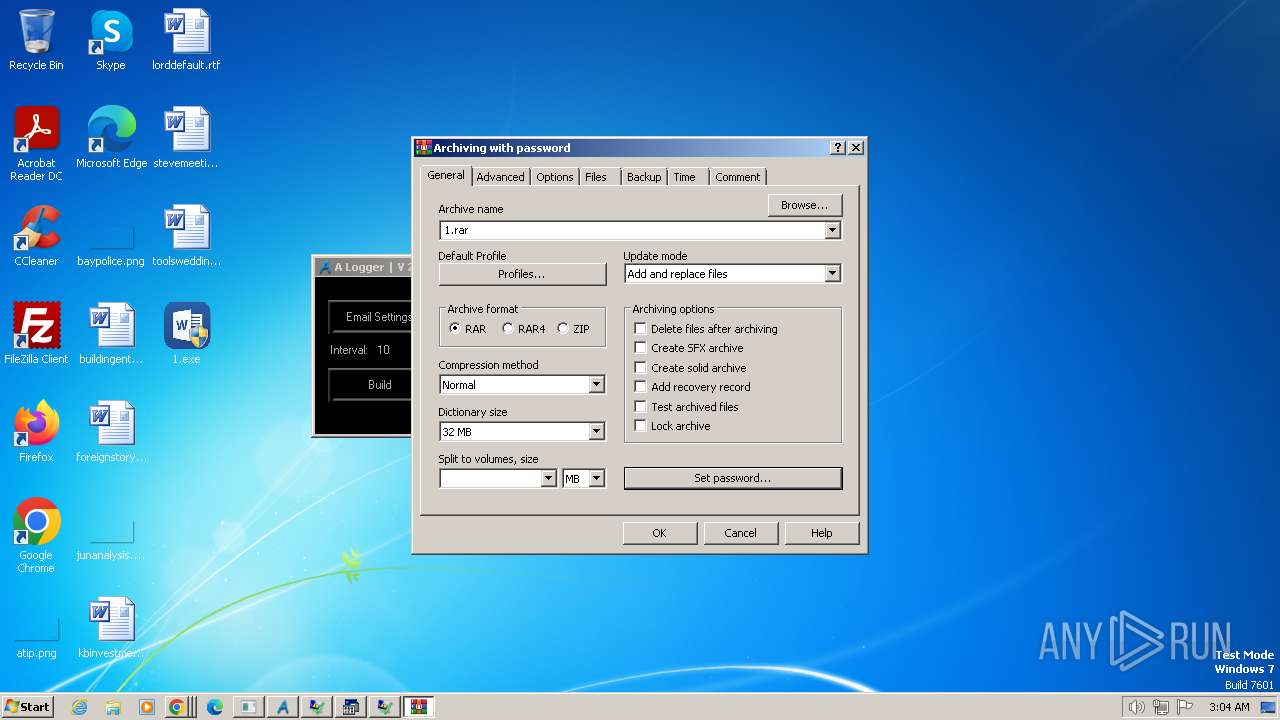Image resolution: width=1280 pixels, height=720 pixels.
Task: Expand Split to volumes size dropdown
Action: [548, 479]
